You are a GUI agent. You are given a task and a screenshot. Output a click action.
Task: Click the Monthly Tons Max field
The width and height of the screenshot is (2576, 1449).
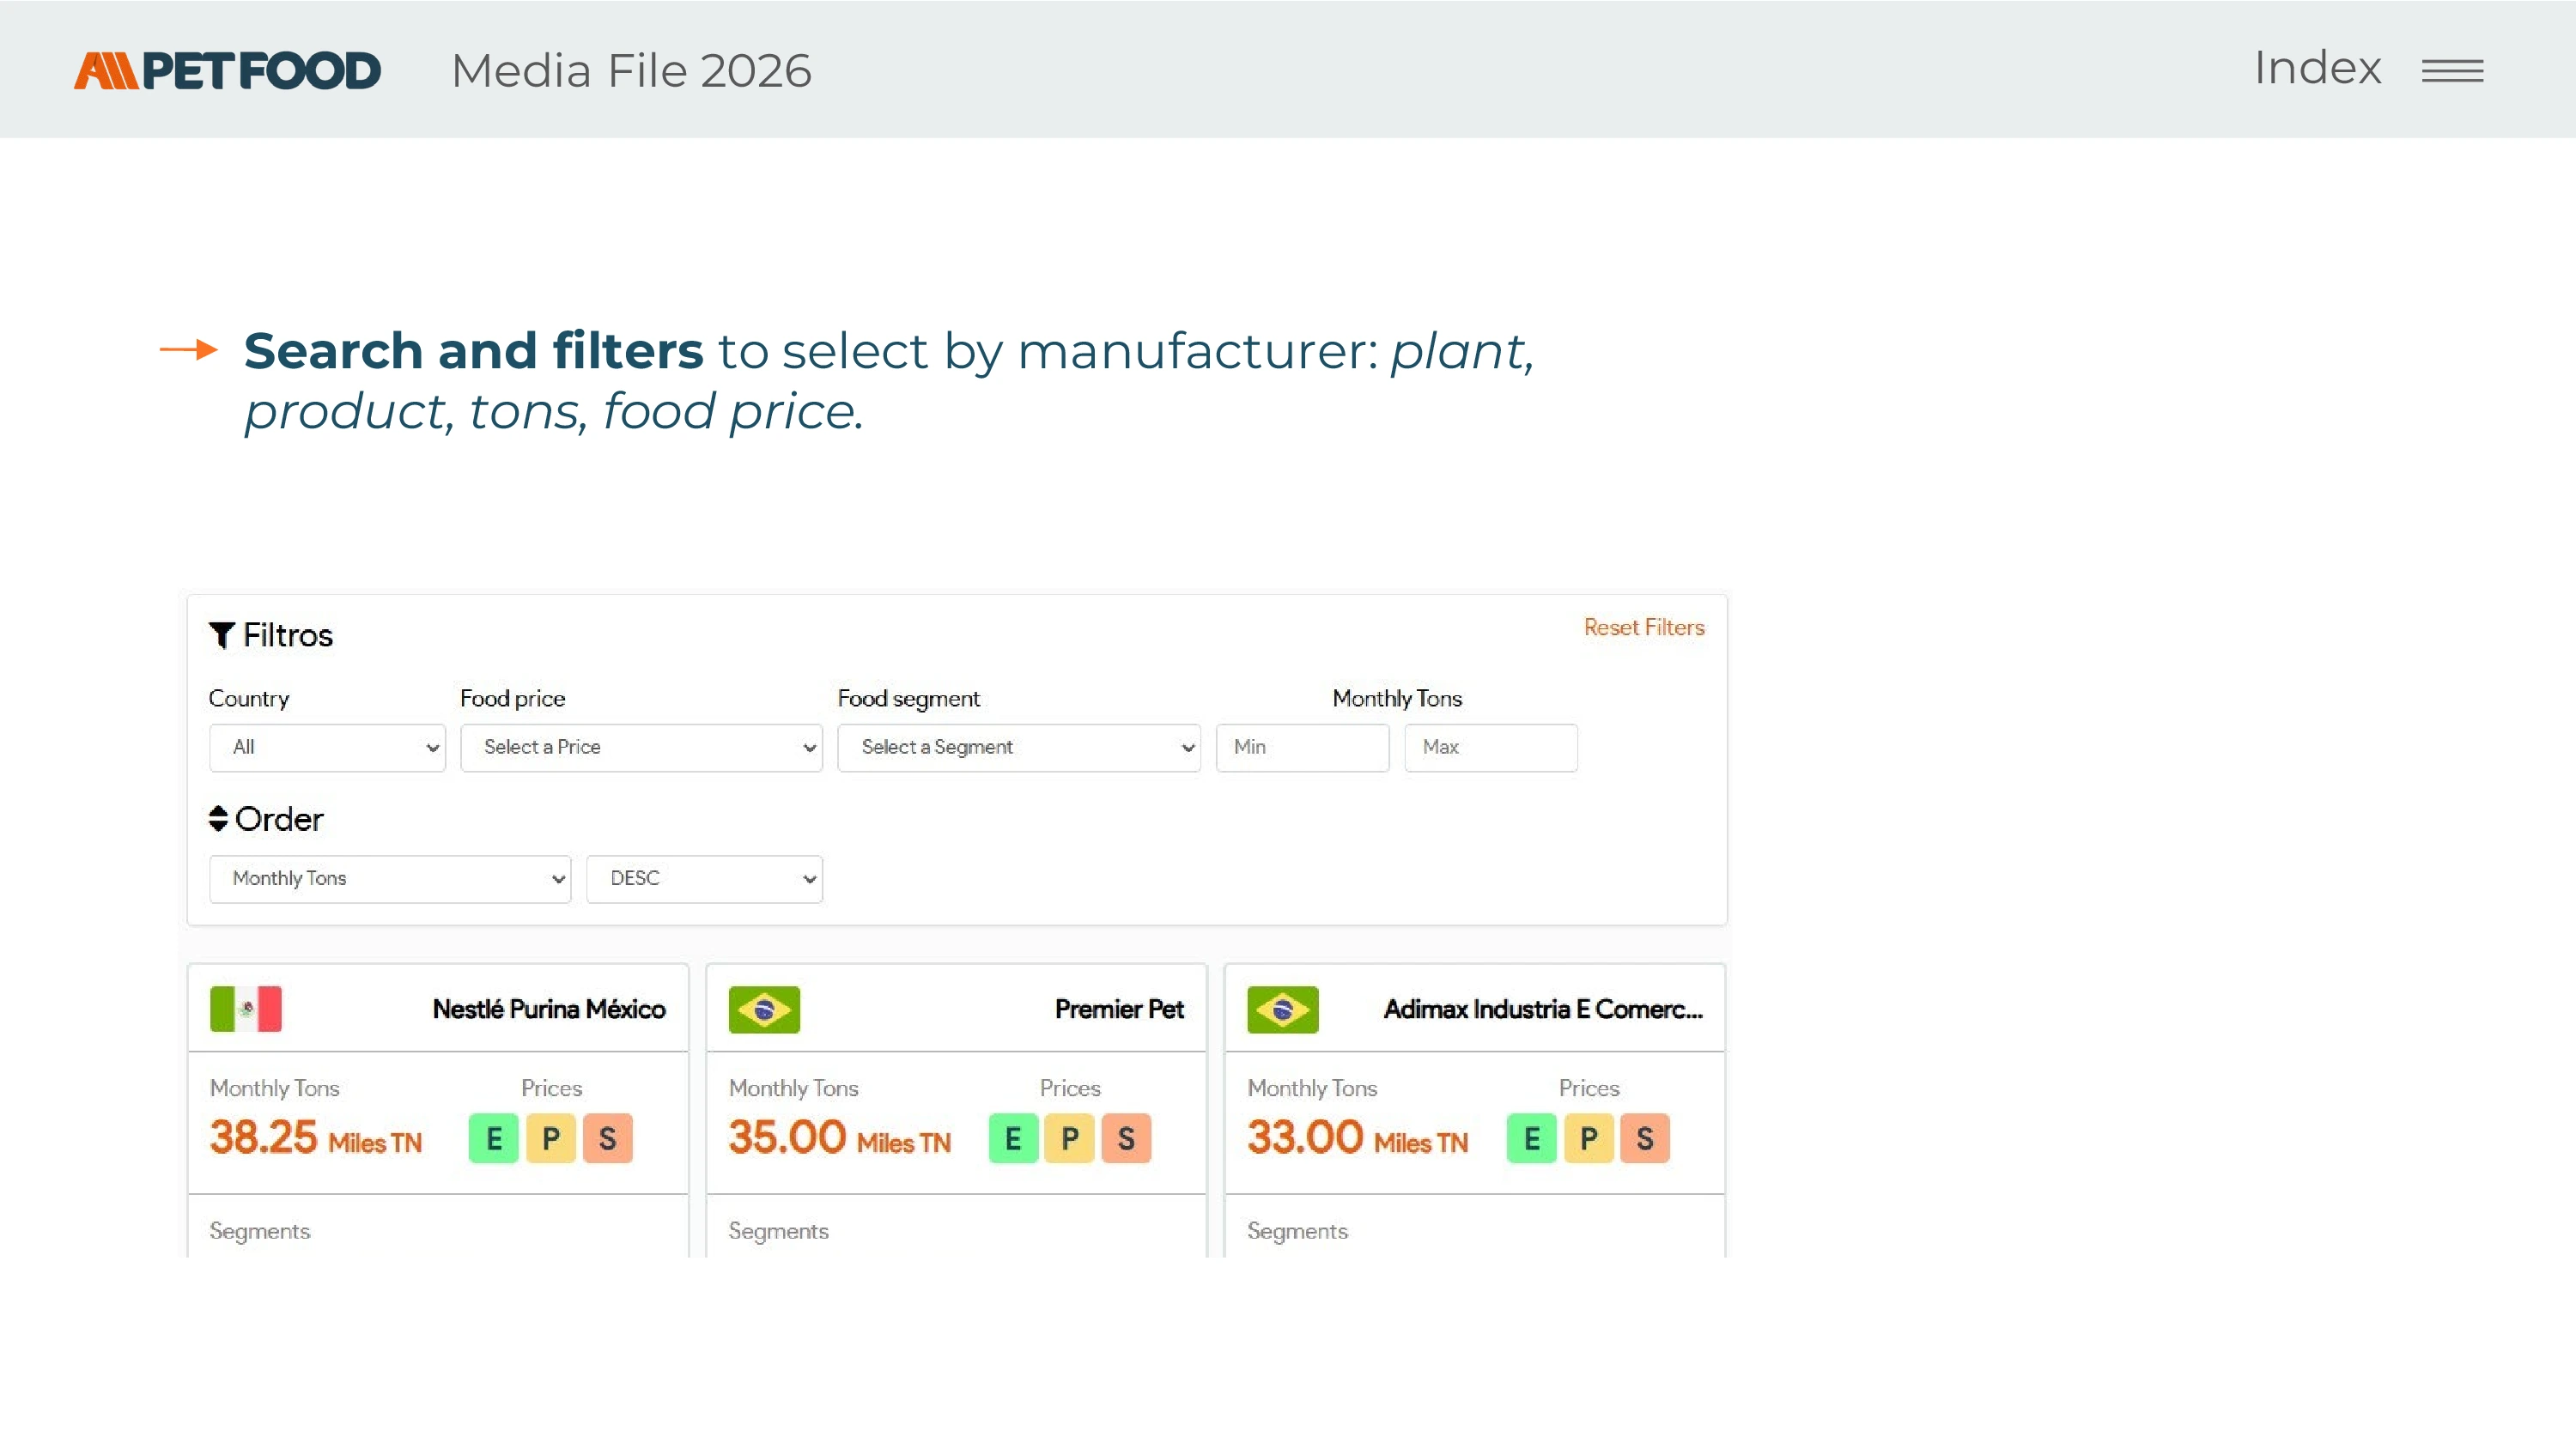tap(1490, 747)
